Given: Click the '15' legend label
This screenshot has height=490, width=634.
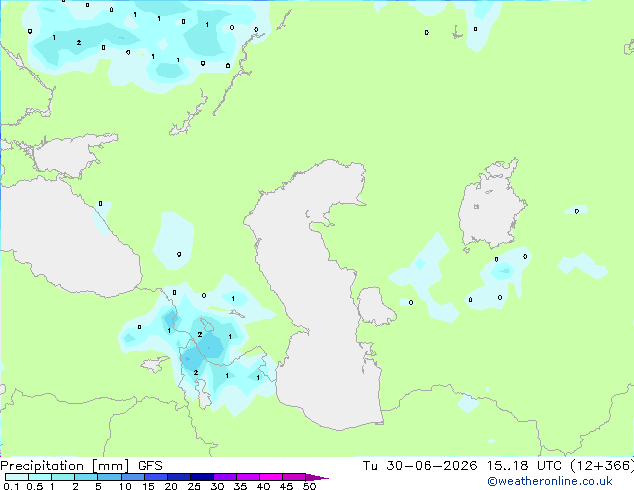Looking at the screenshot, I should (x=148, y=486).
